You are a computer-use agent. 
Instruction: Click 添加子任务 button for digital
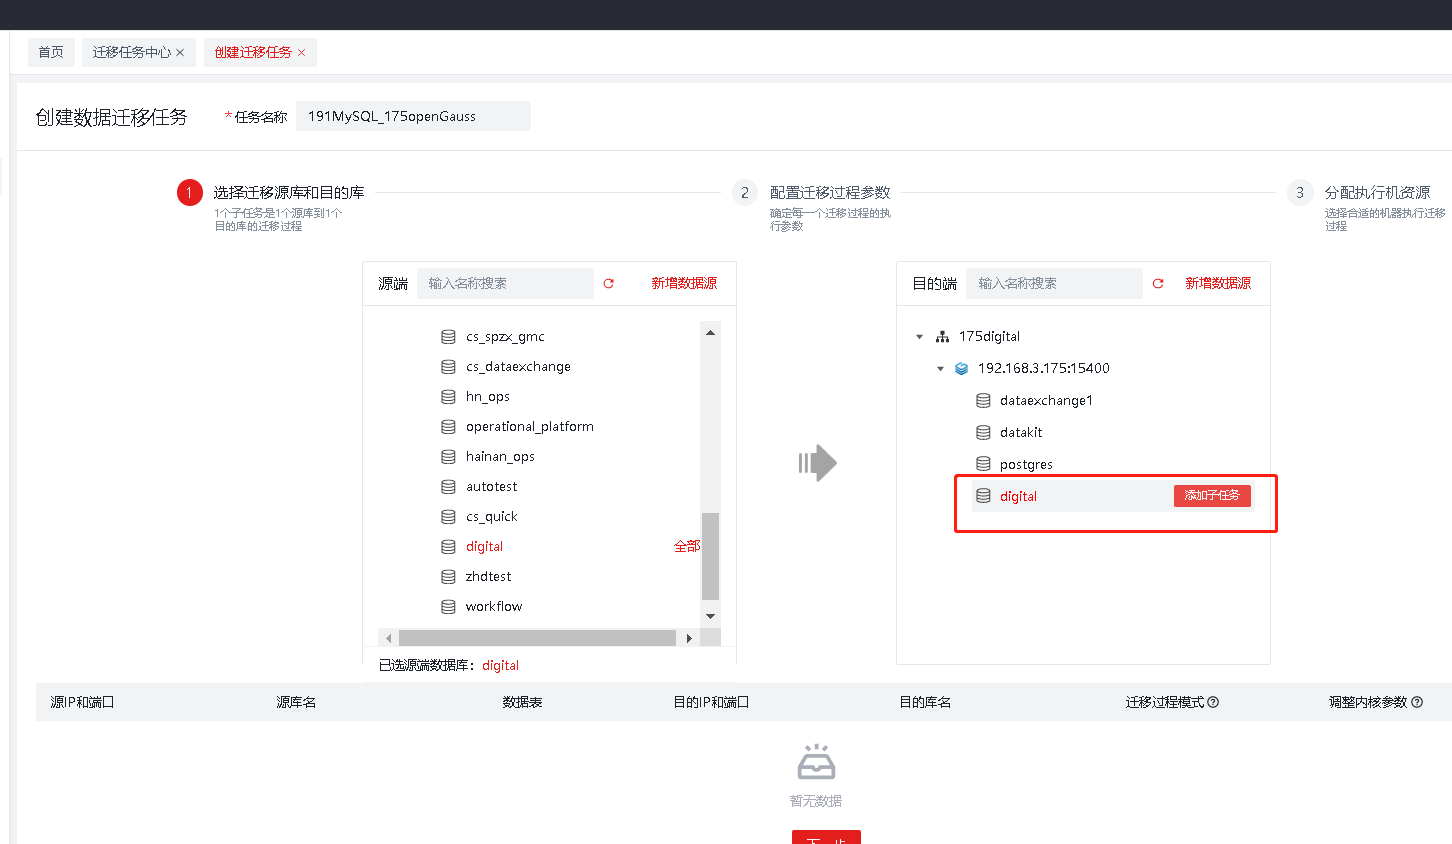coord(1212,496)
